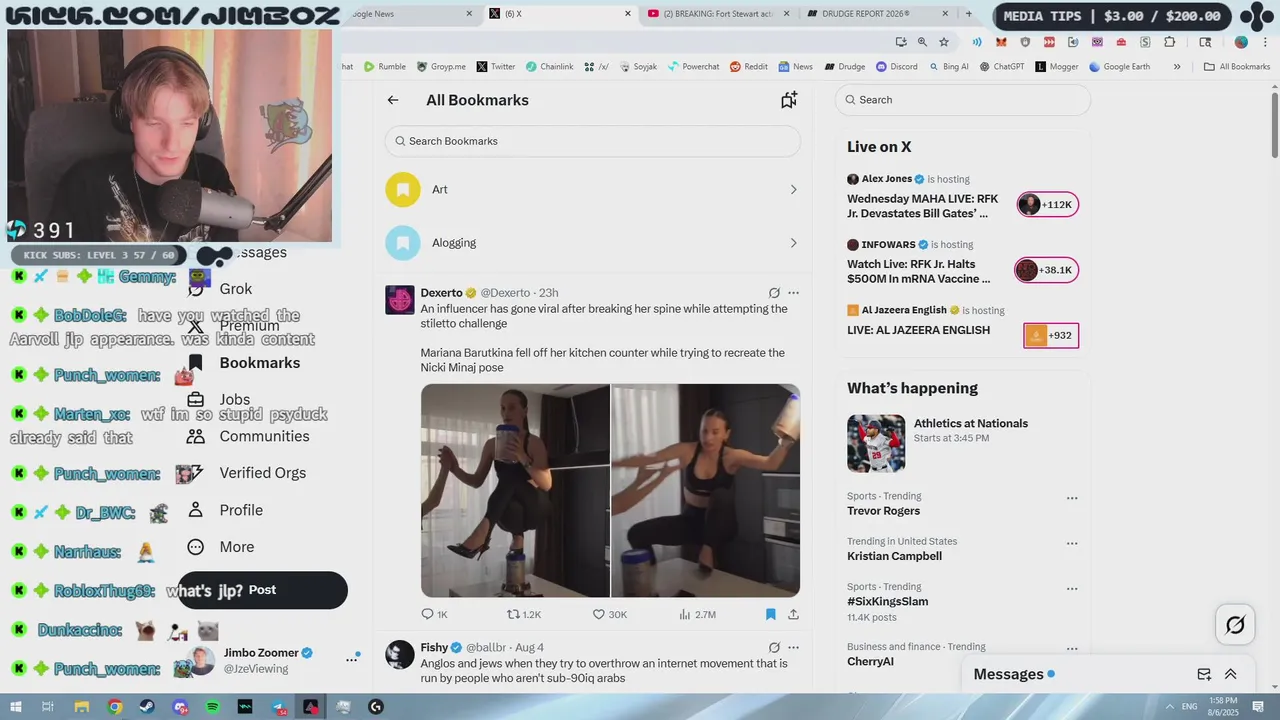
Task: Click the floating Grok button
Action: pyautogui.click(x=1236, y=626)
